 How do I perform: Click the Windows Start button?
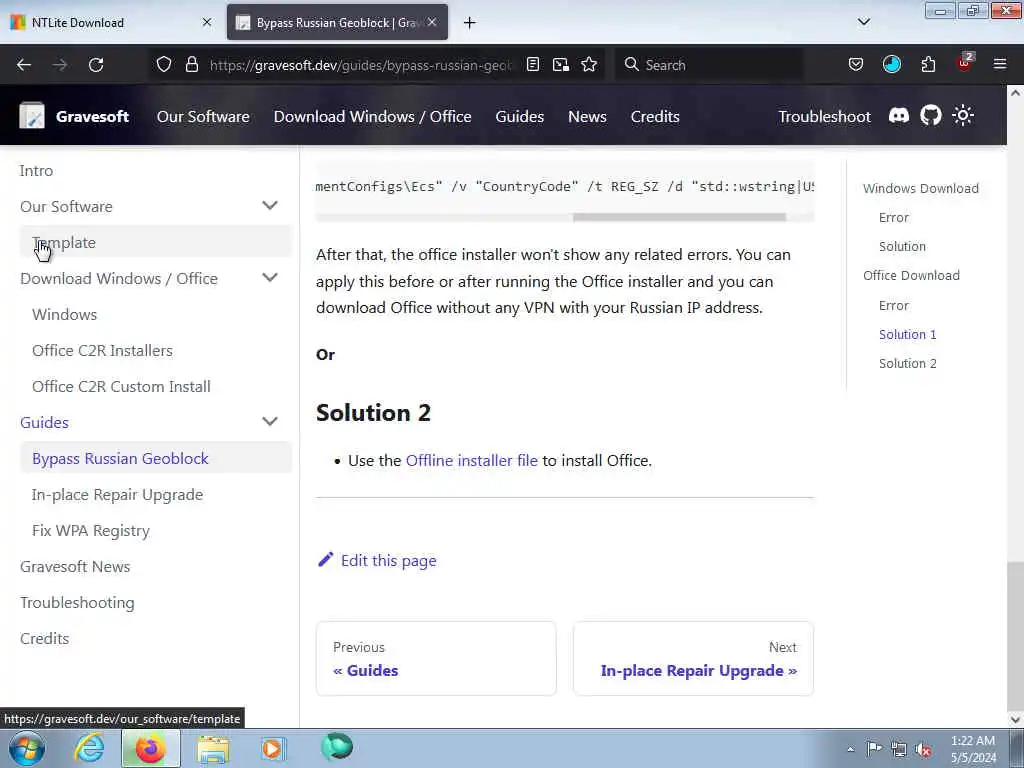pyautogui.click(x=27, y=748)
